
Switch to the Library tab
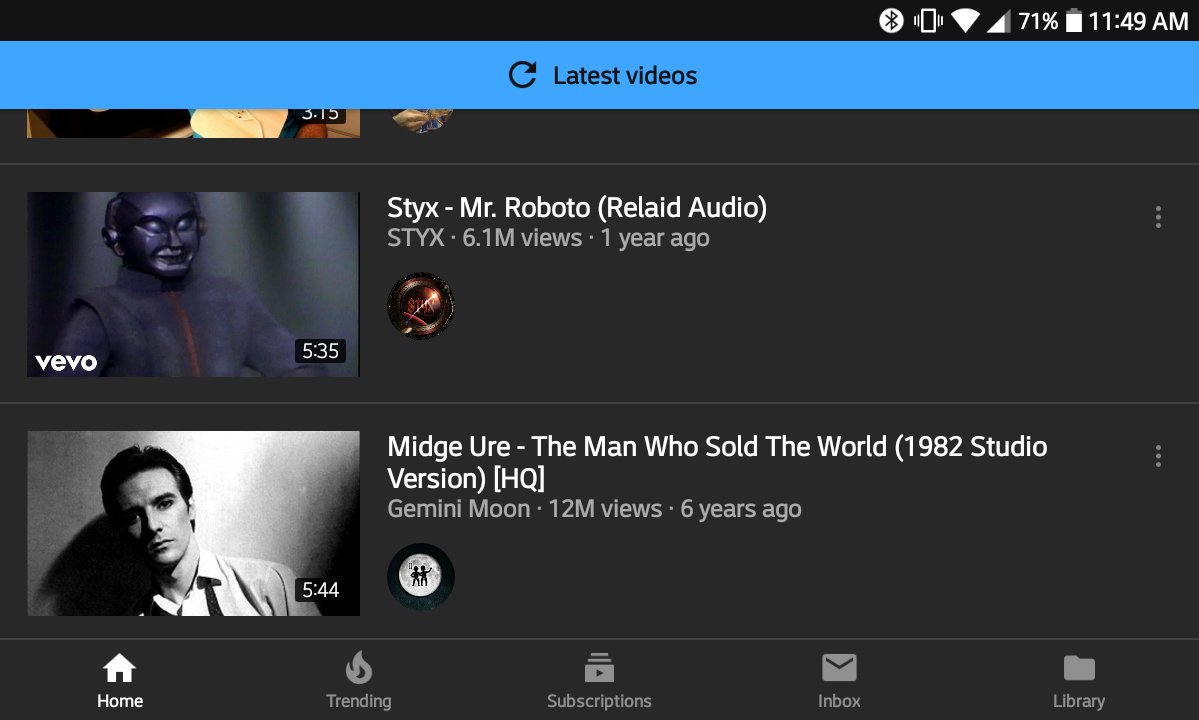pos(1079,680)
